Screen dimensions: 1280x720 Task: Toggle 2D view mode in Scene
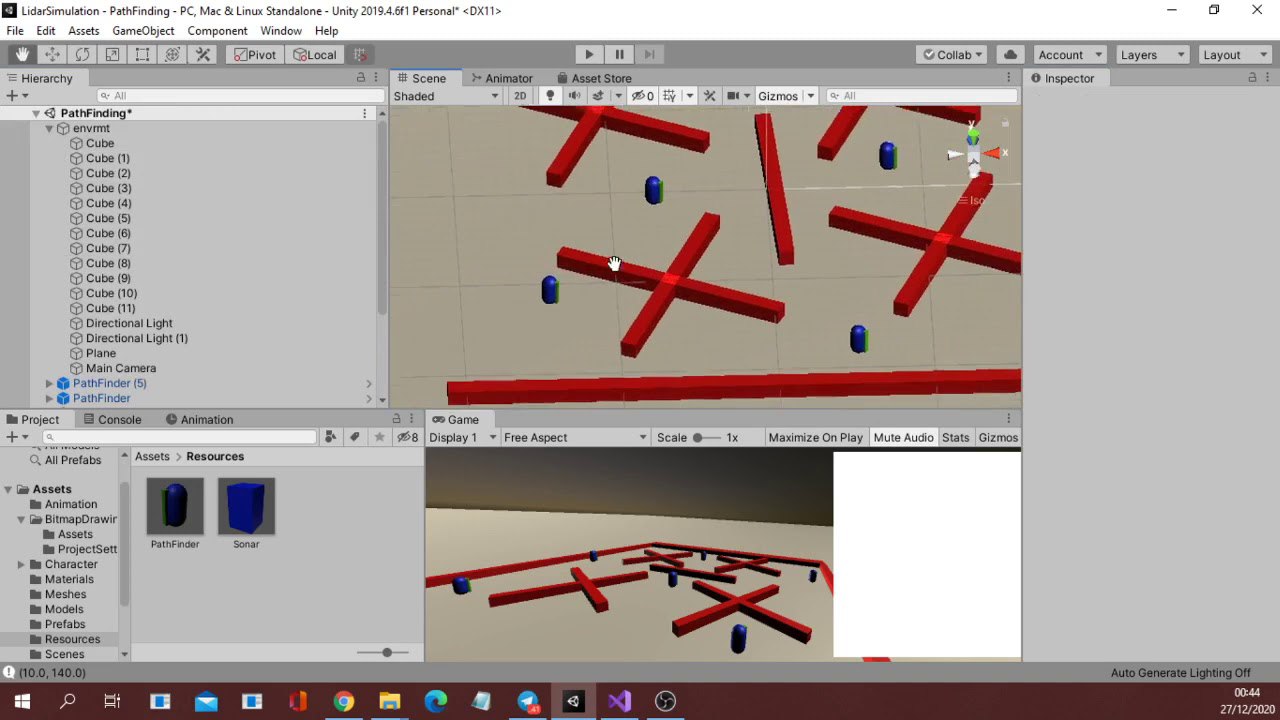pos(520,96)
